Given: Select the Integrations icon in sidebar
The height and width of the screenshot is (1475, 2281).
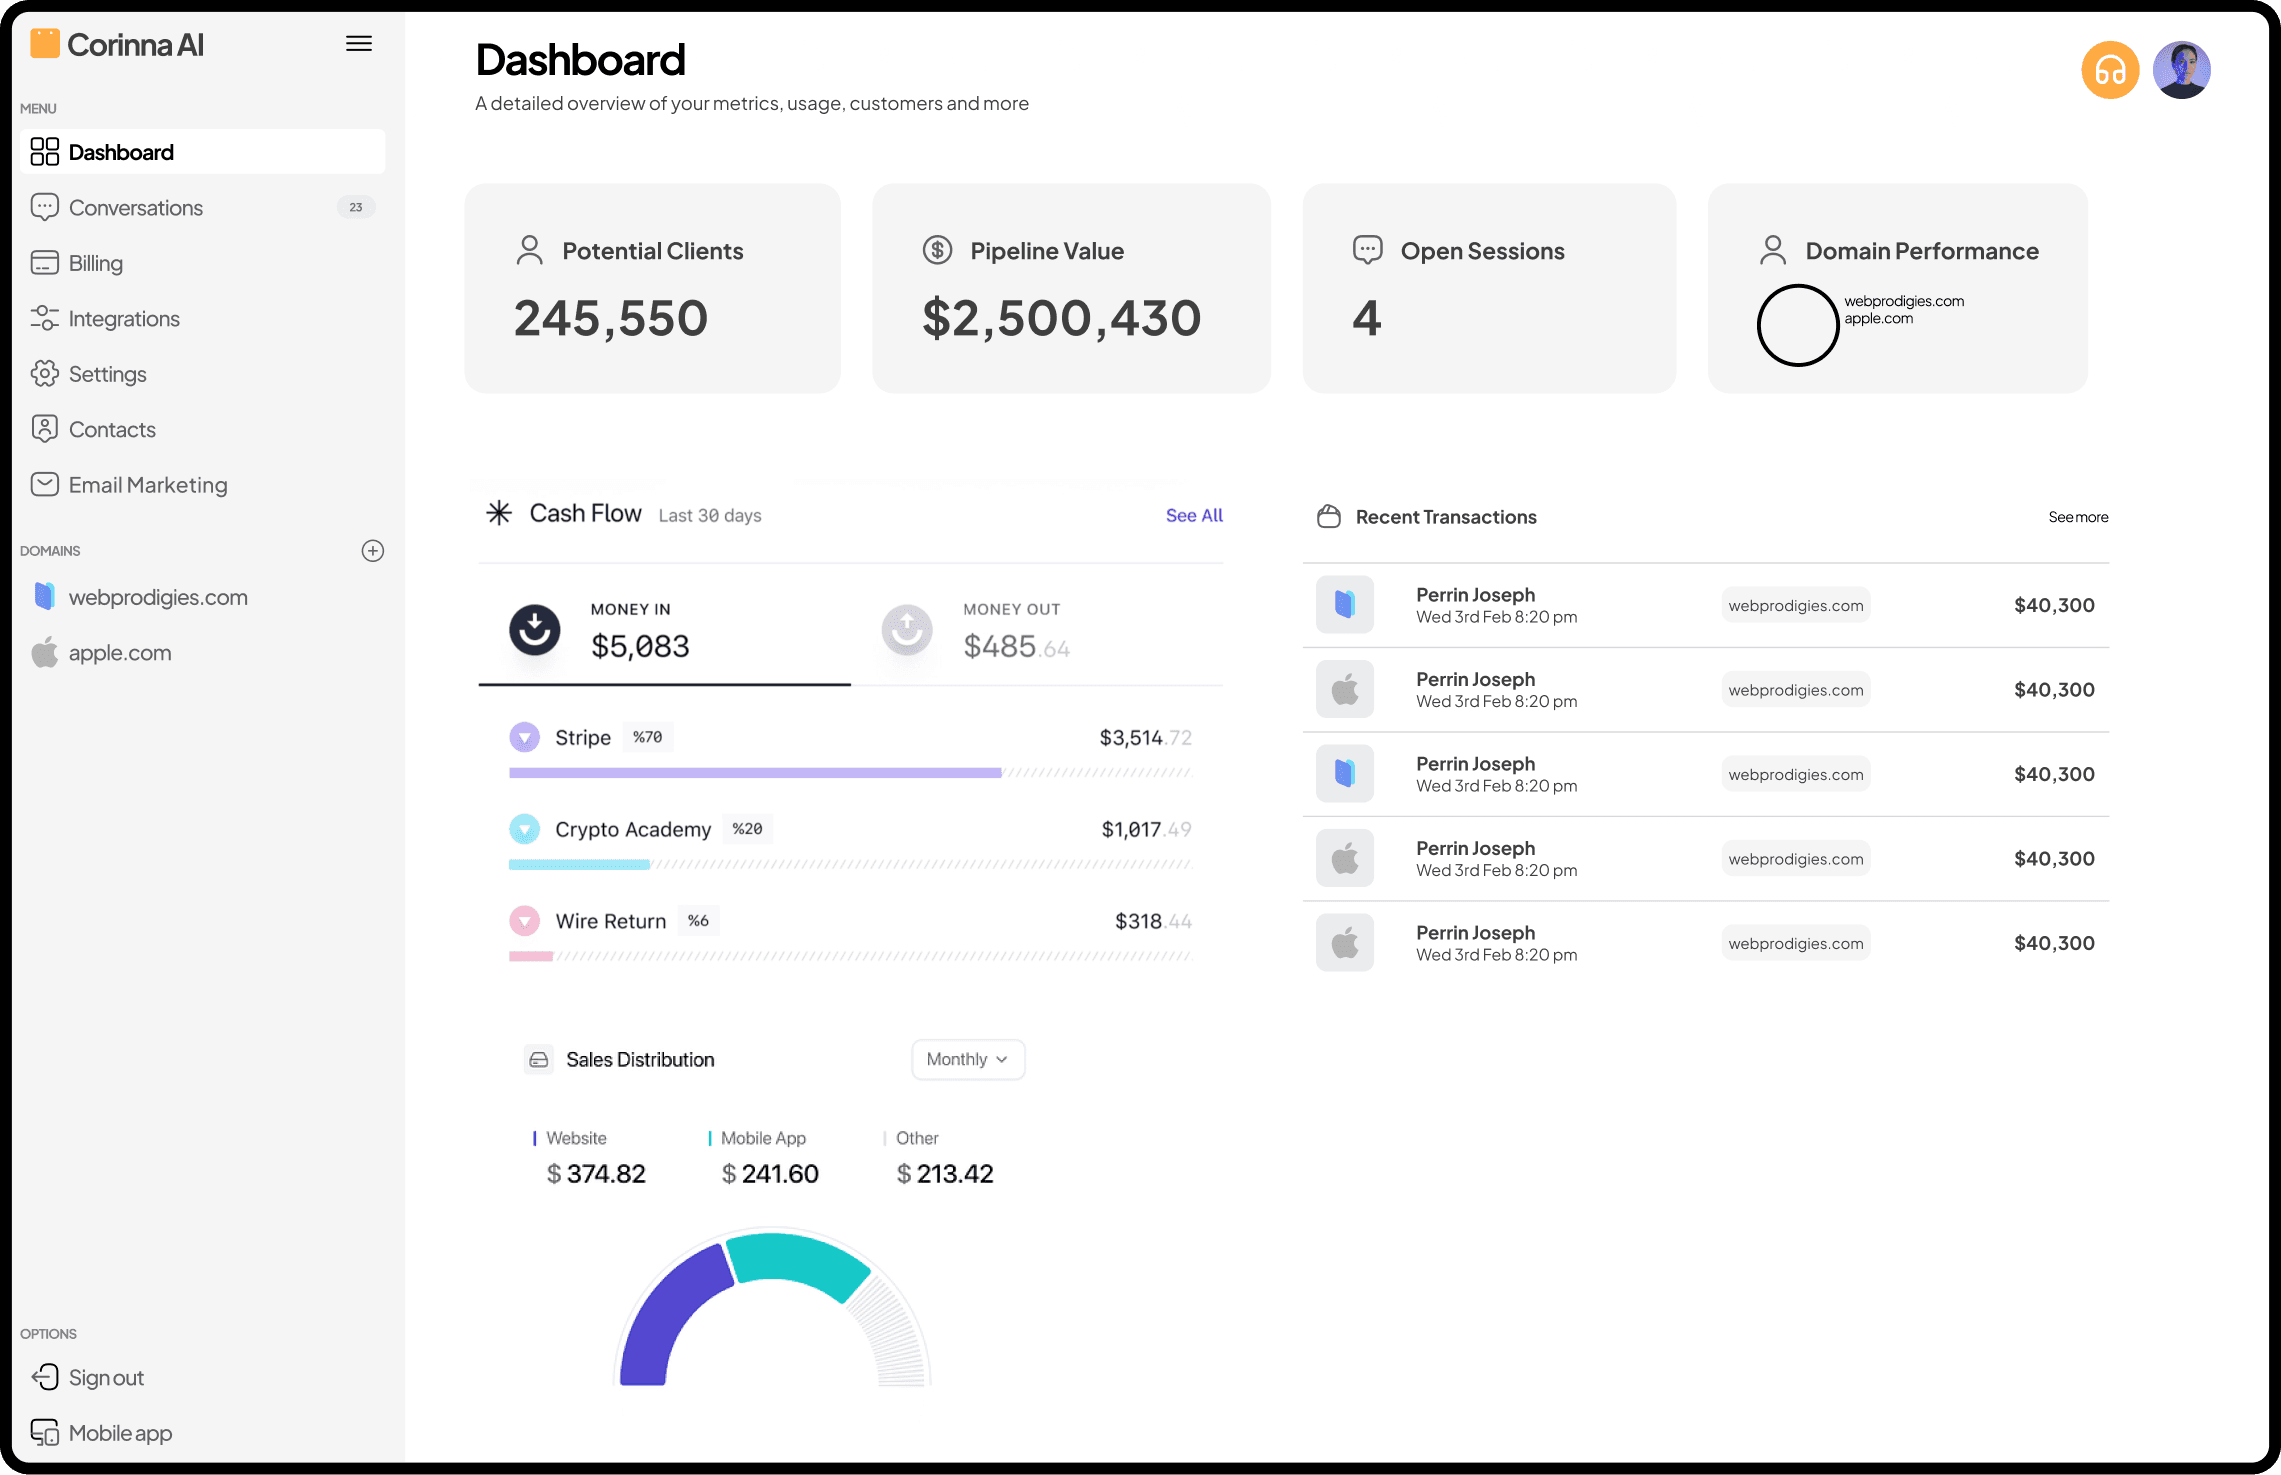Looking at the screenshot, I should tap(45, 318).
